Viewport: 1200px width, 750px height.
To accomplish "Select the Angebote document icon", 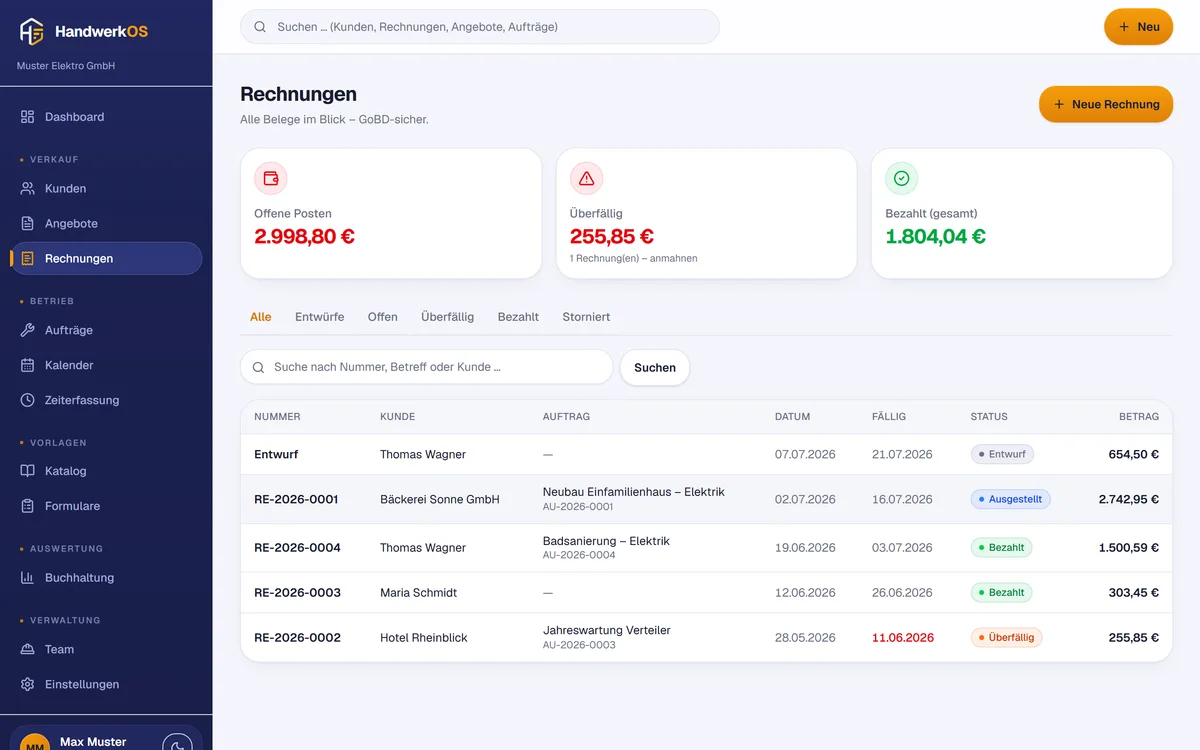I will (x=28, y=223).
